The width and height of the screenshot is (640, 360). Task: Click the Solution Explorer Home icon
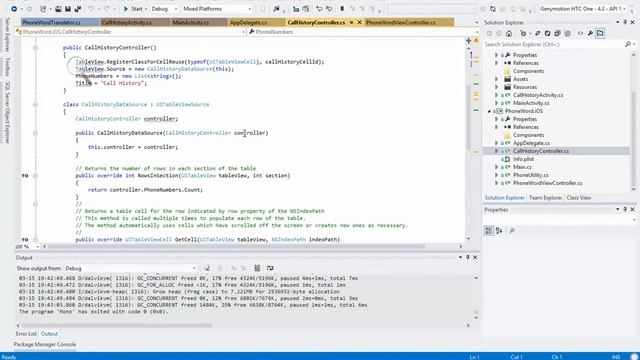[509, 33]
